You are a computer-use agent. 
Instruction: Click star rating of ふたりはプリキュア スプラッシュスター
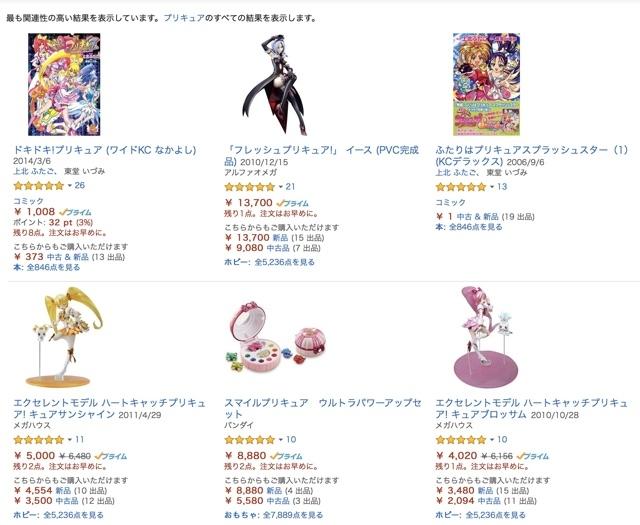click(x=461, y=186)
